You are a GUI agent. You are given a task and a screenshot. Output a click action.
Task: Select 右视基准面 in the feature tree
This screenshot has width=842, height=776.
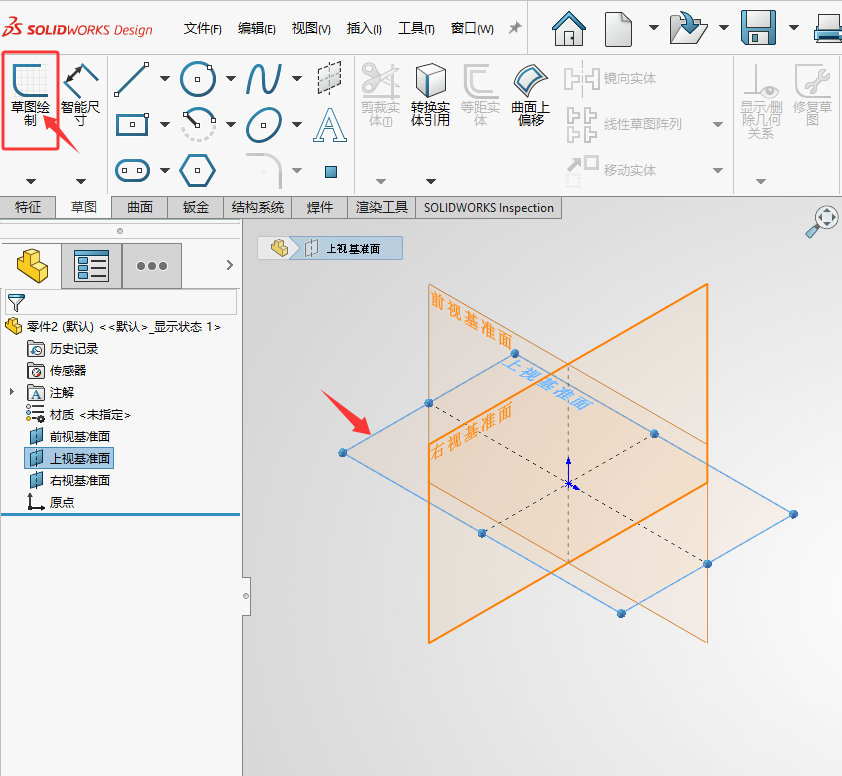point(69,480)
